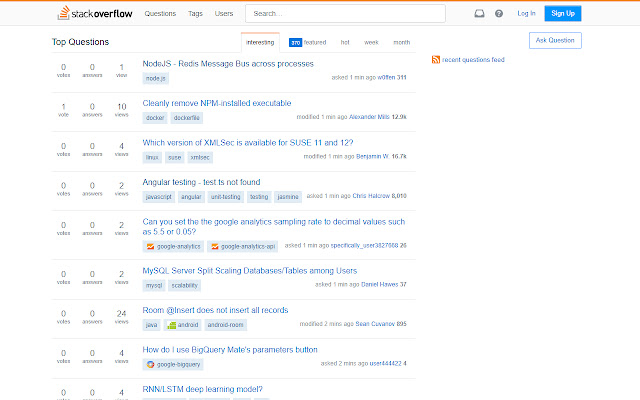Click the scalability tag
This screenshot has width=640, height=400.
pos(184,286)
